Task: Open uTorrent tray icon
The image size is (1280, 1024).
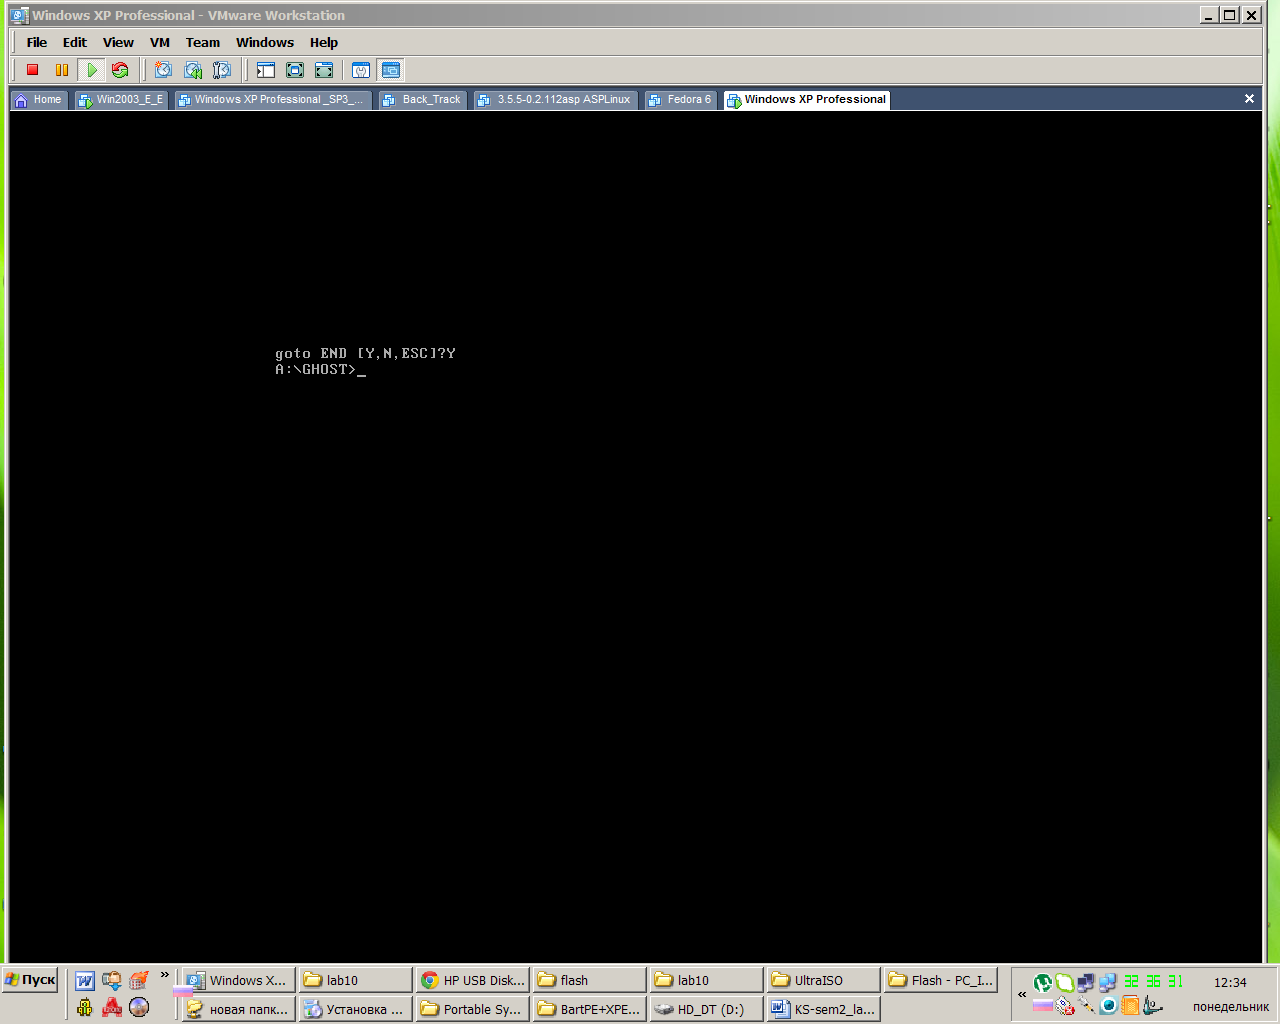Action: click(1043, 982)
